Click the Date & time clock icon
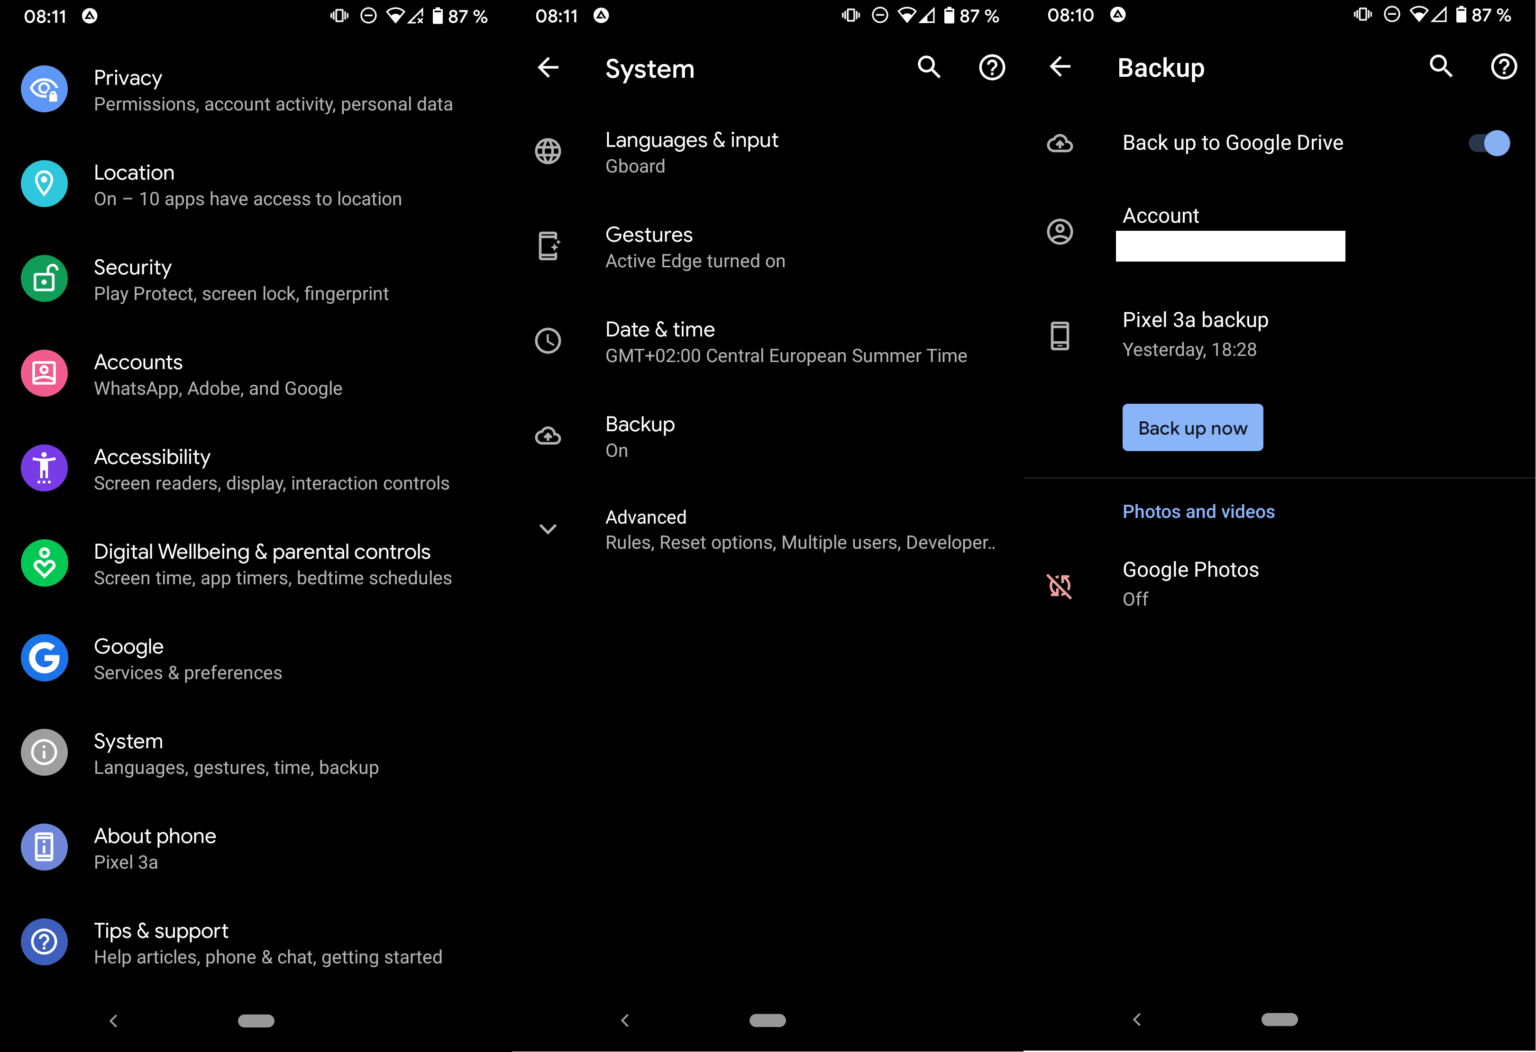The width and height of the screenshot is (1536, 1052). (548, 340)
